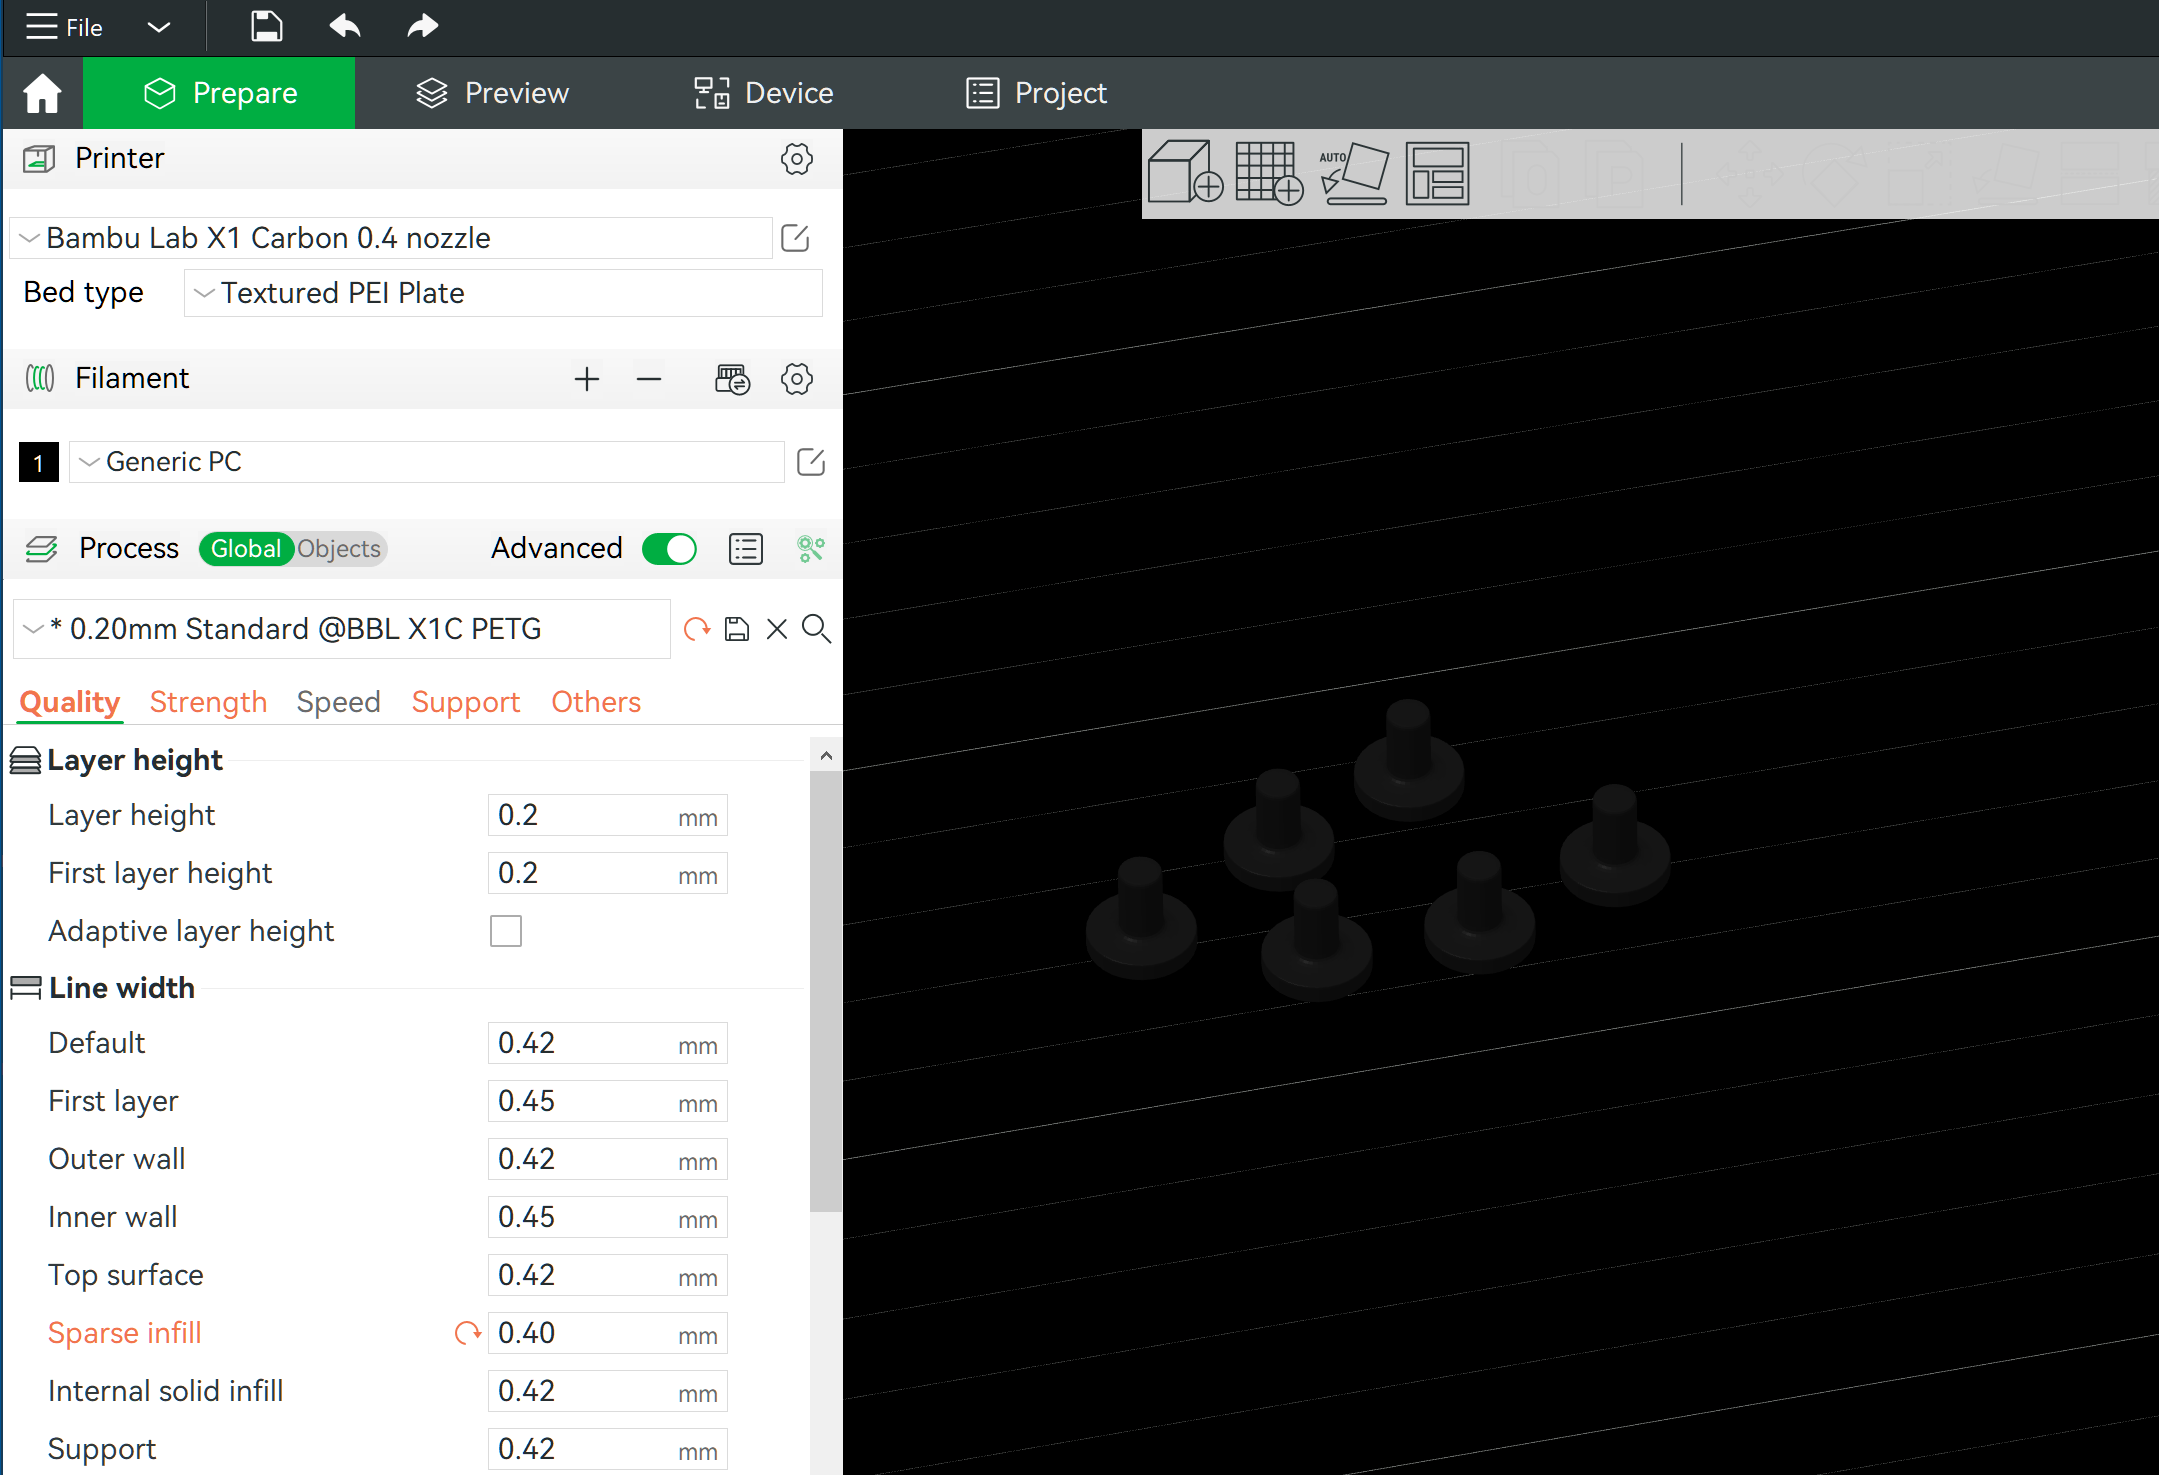This screenshot has width=2159, height=1475.
Task: Edit the First layer height value
Action: point(606,872)
